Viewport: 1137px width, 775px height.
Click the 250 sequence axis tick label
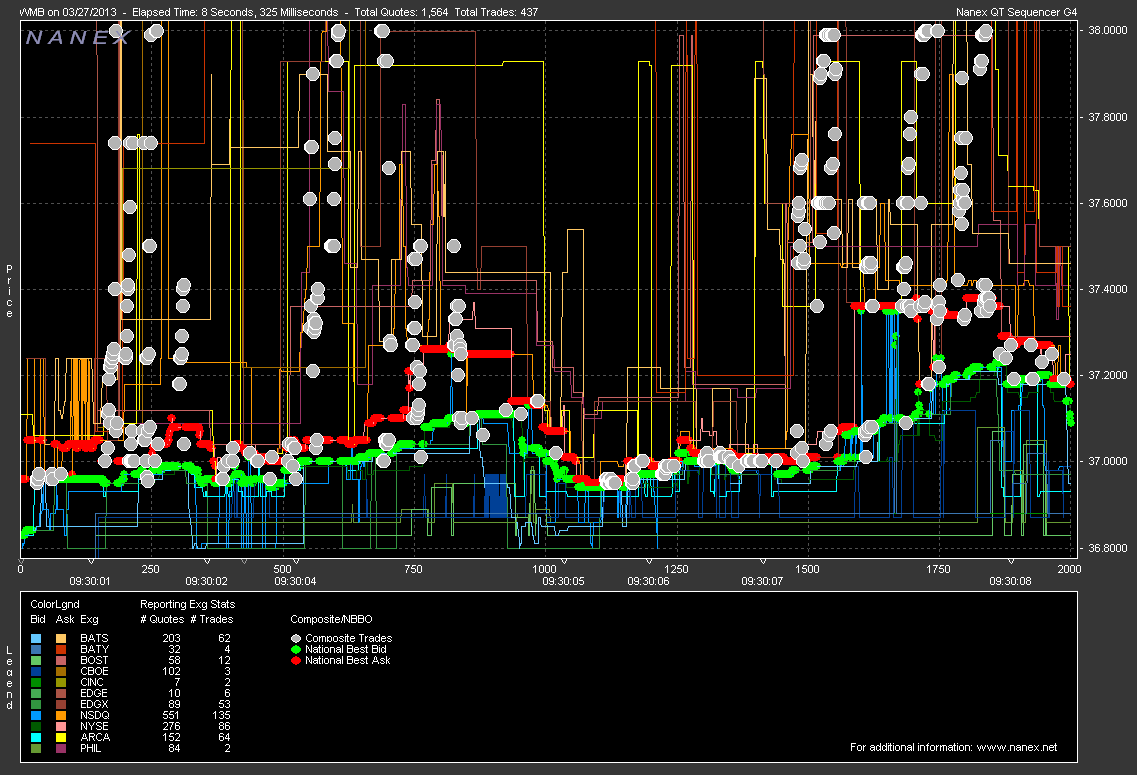(x=150, y=569)
